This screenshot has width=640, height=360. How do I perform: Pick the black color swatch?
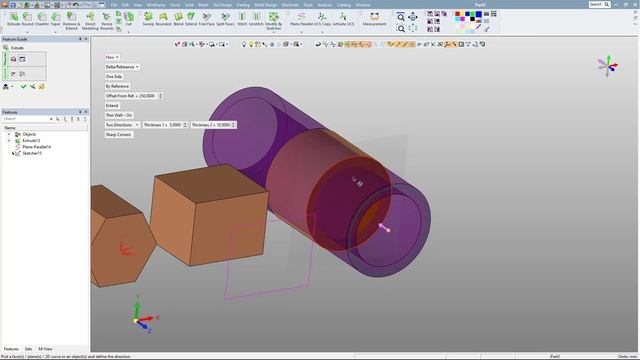[472, 19]
